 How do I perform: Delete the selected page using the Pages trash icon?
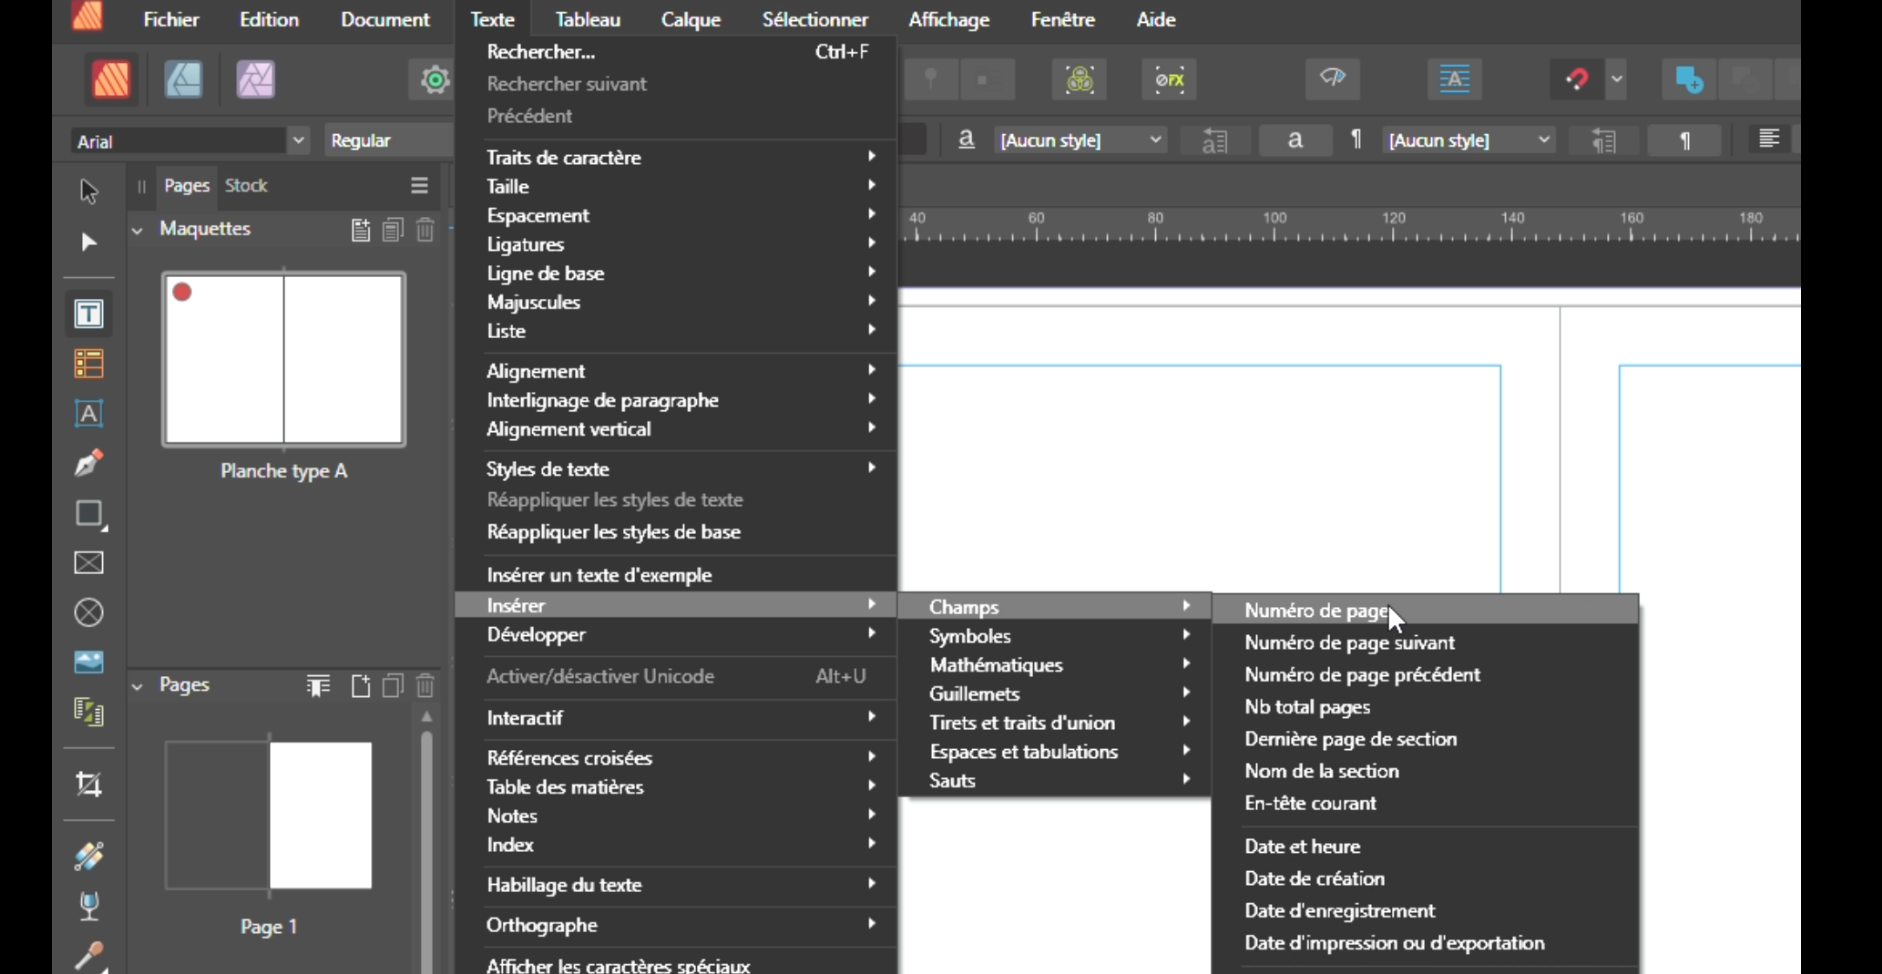pyautogui.click(x=425, y=686)
